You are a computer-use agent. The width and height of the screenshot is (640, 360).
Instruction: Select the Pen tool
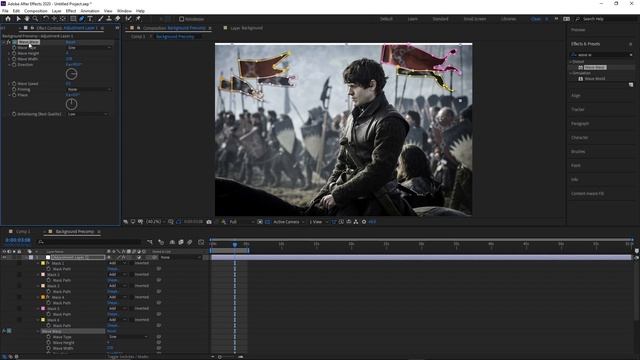(x=82, y=19)
